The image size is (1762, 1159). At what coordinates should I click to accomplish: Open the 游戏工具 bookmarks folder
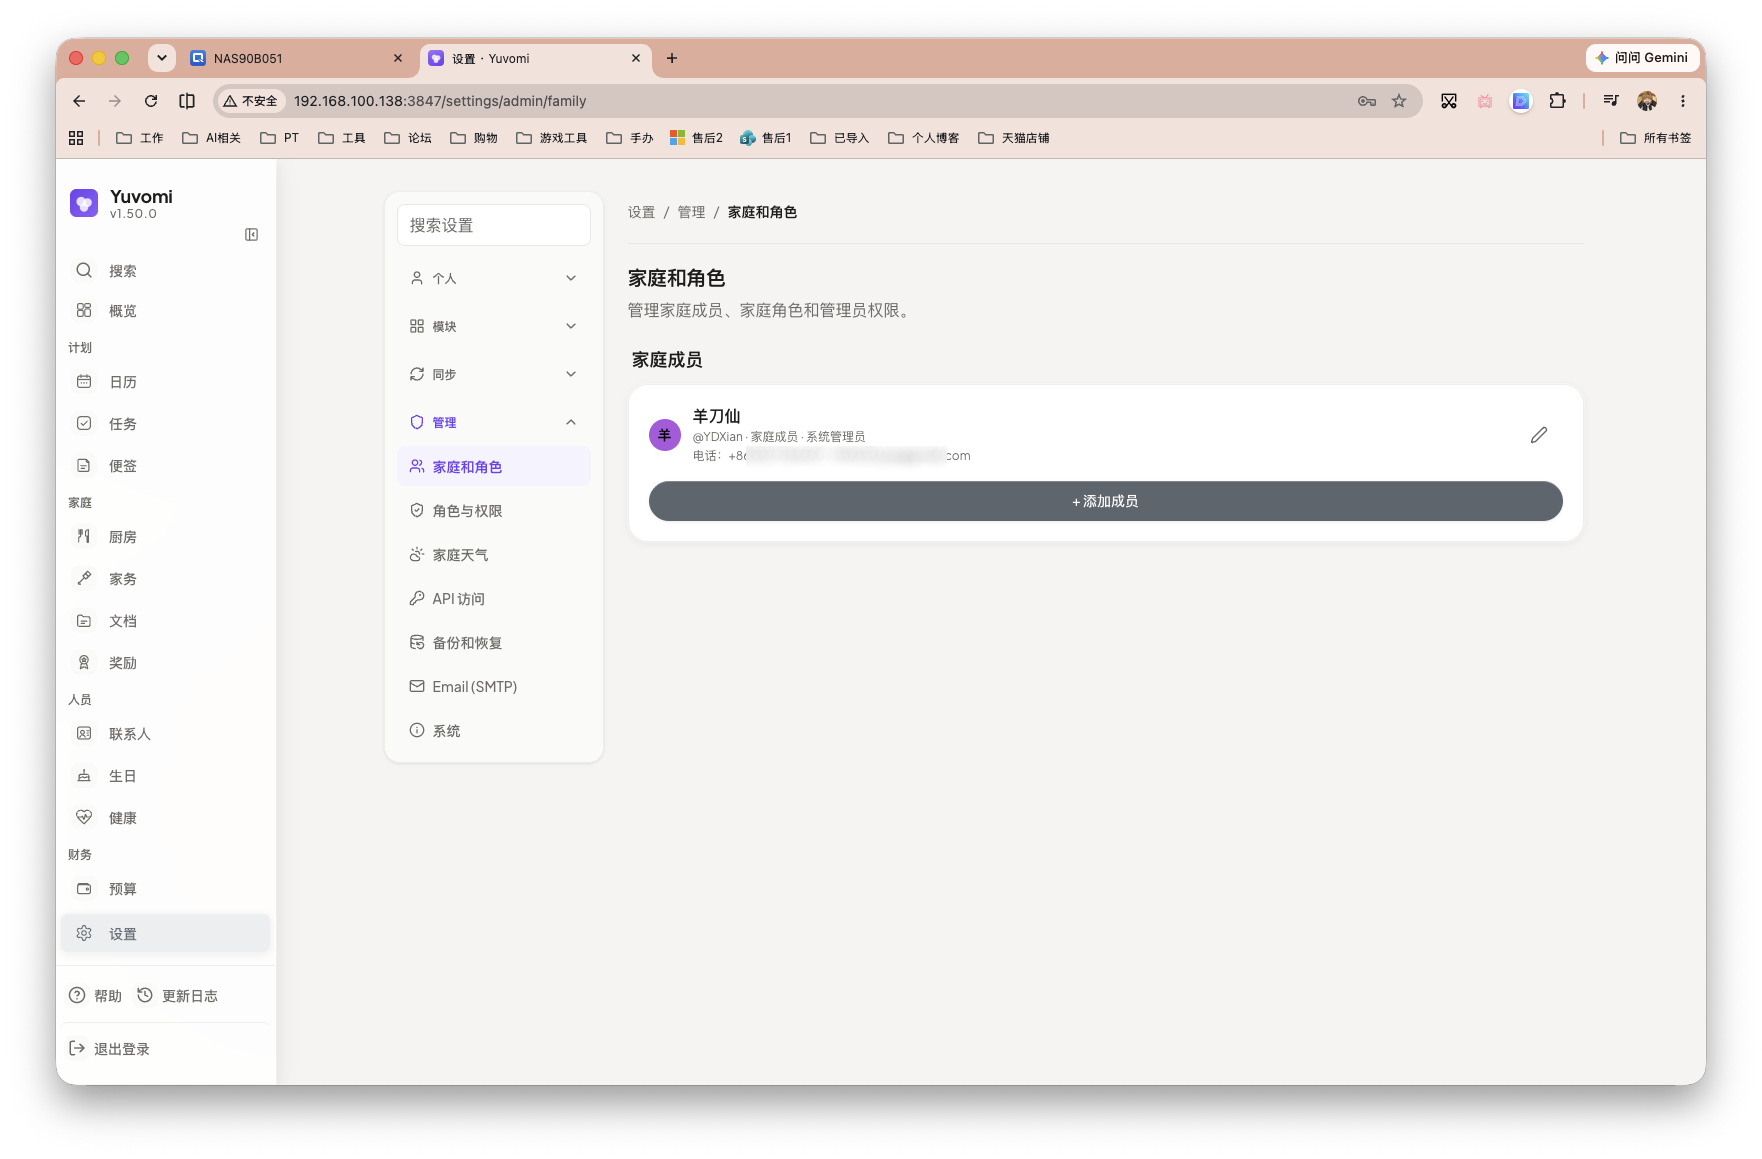pos(552,138)
